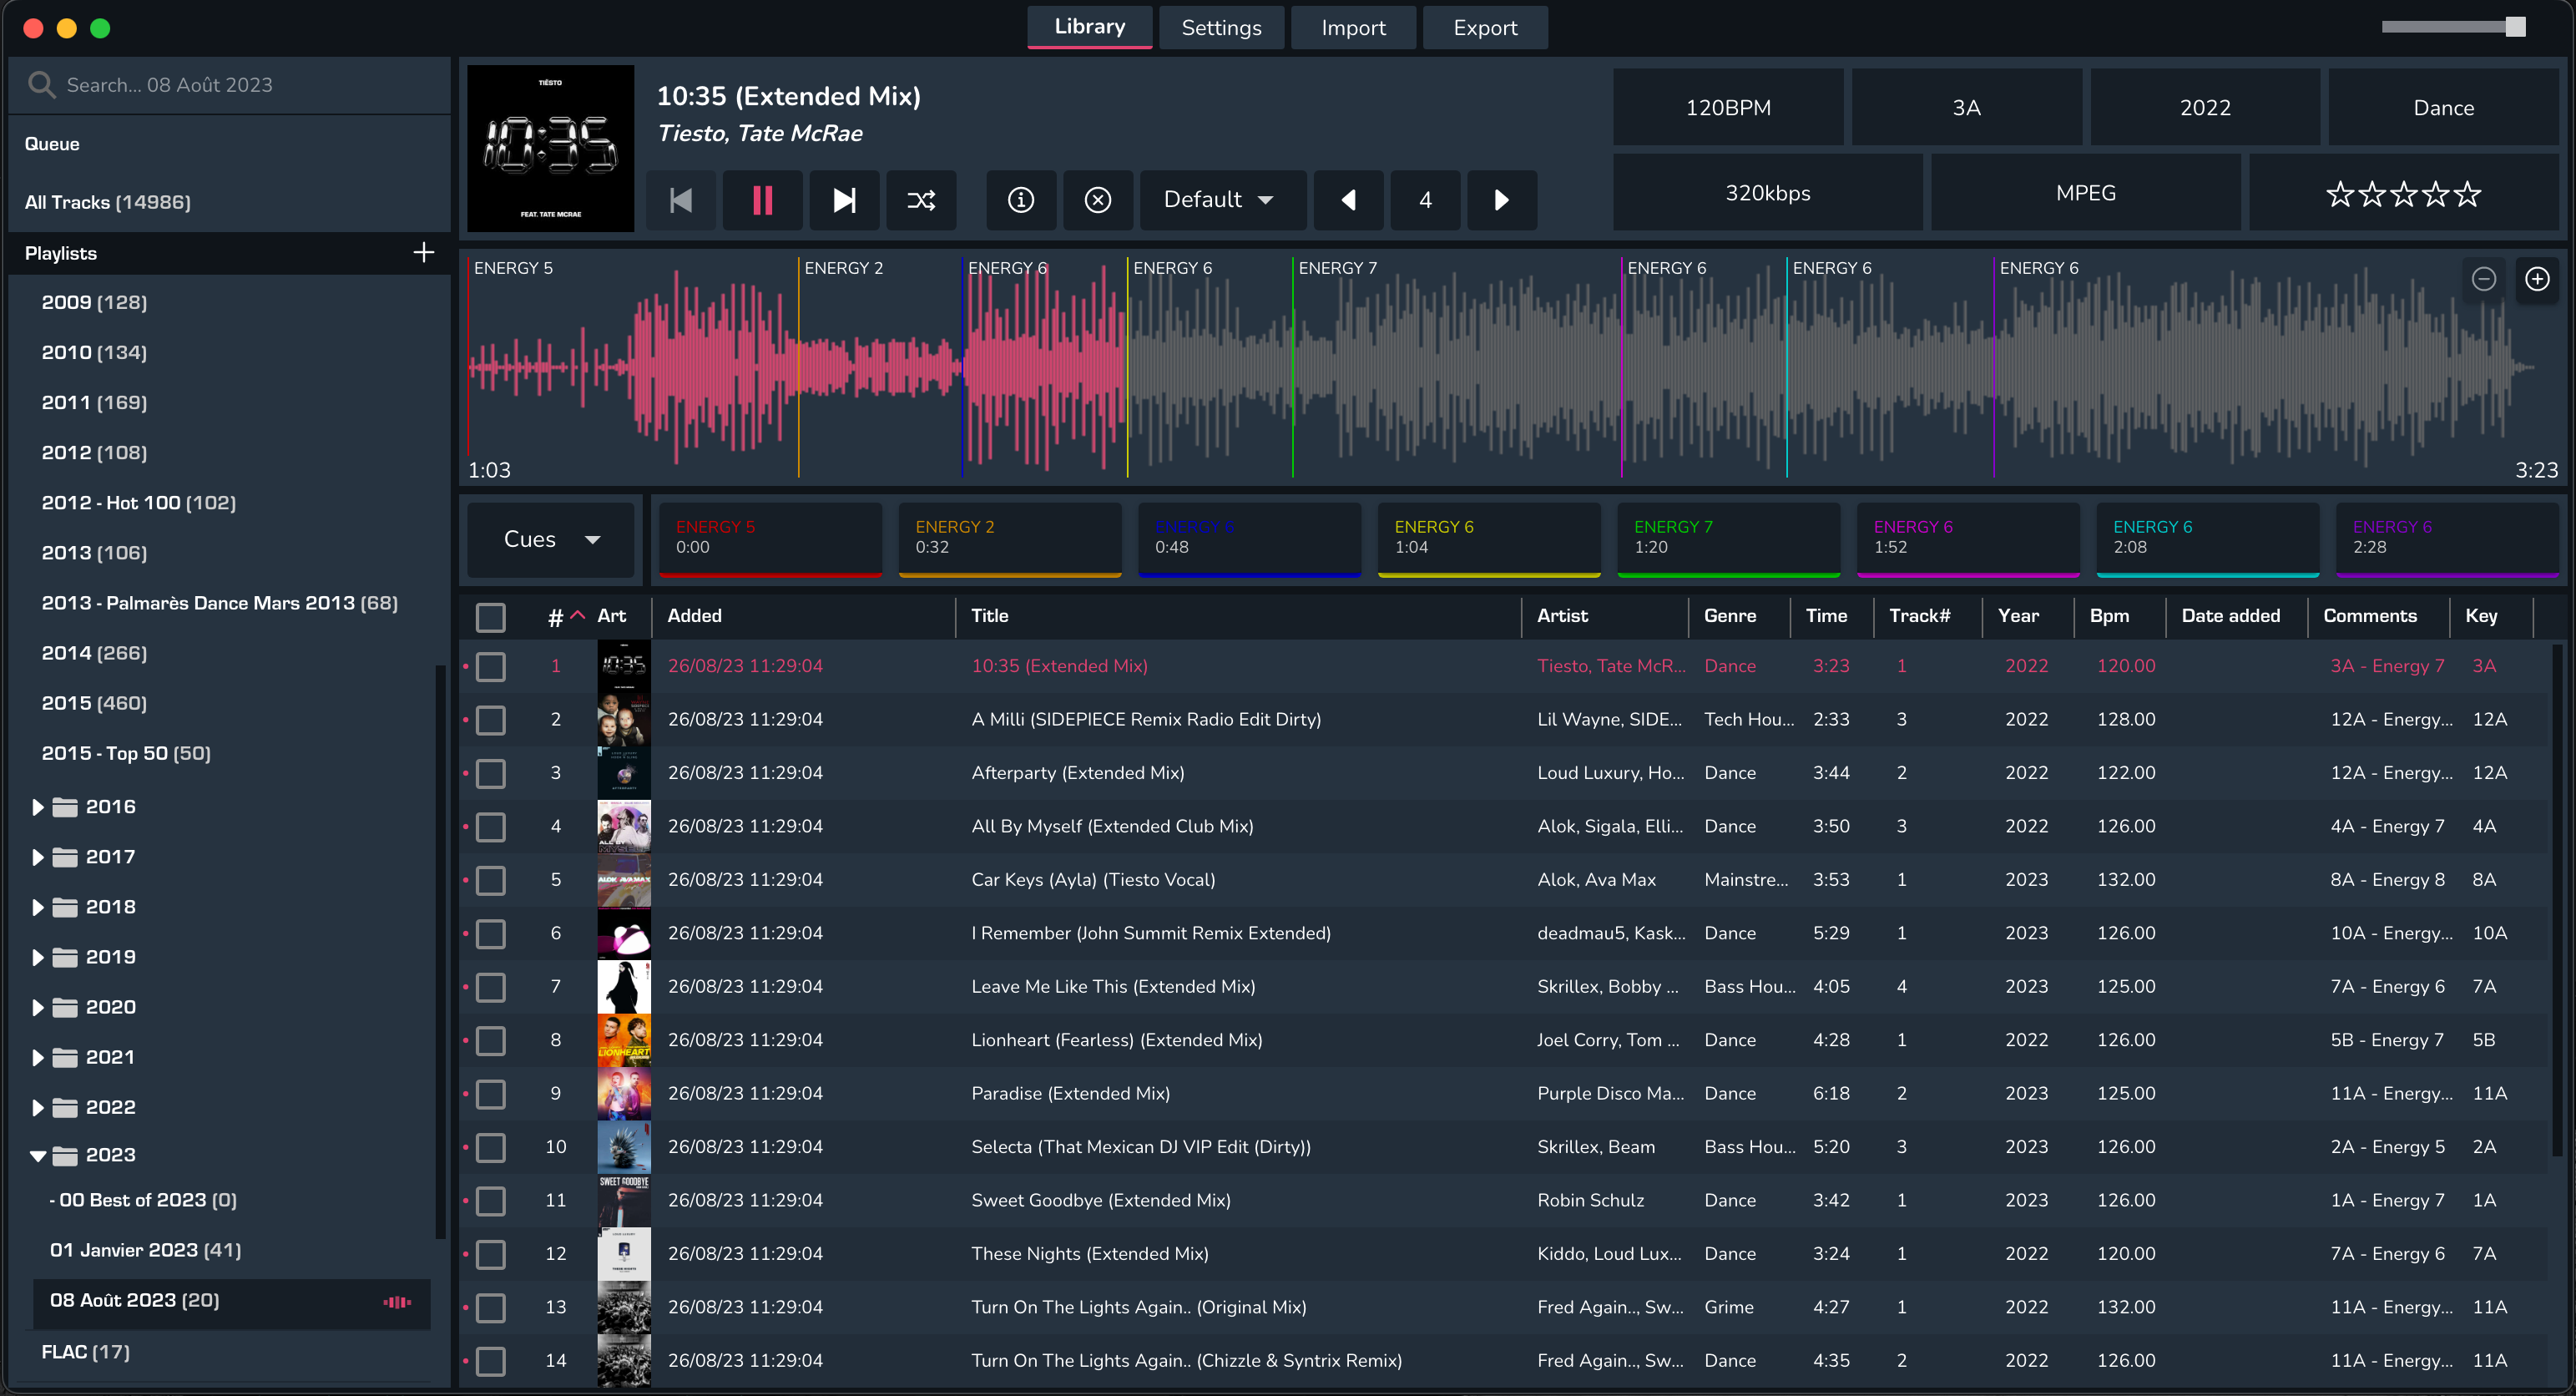Image resolution: width=2576 pixels, height=1396 pixels.
Task: Open All Tracks library list
Action: point(108,202)
